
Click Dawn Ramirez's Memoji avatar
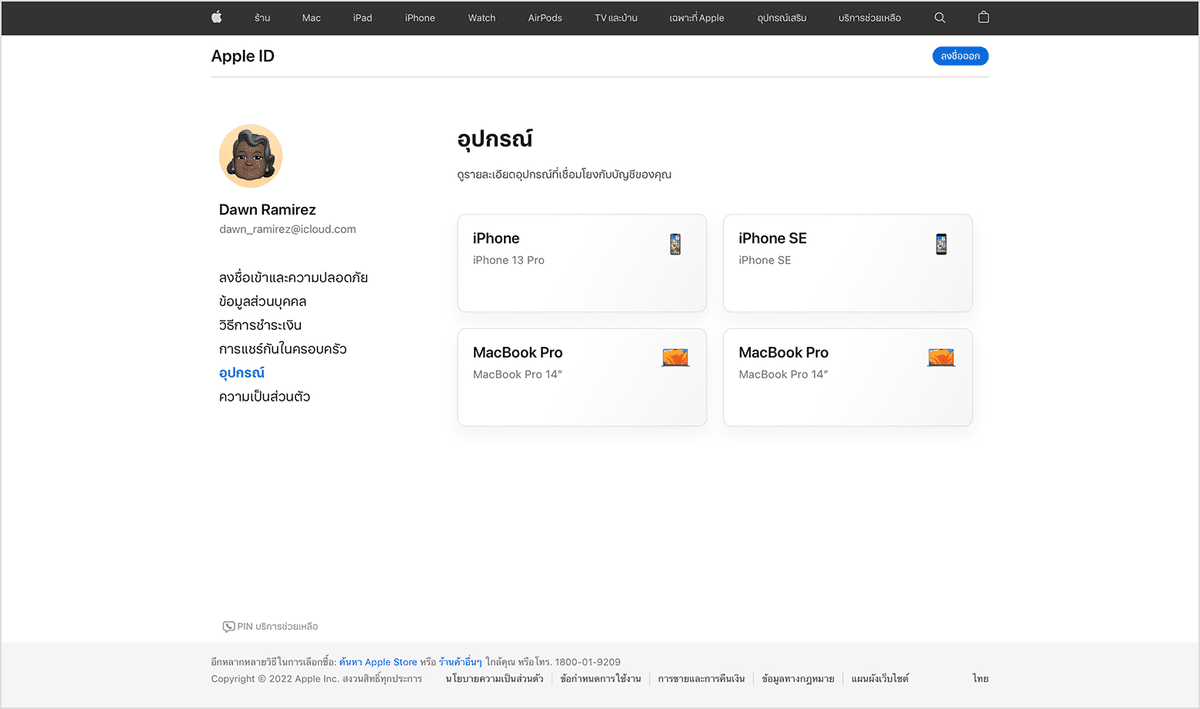(251, 156)
